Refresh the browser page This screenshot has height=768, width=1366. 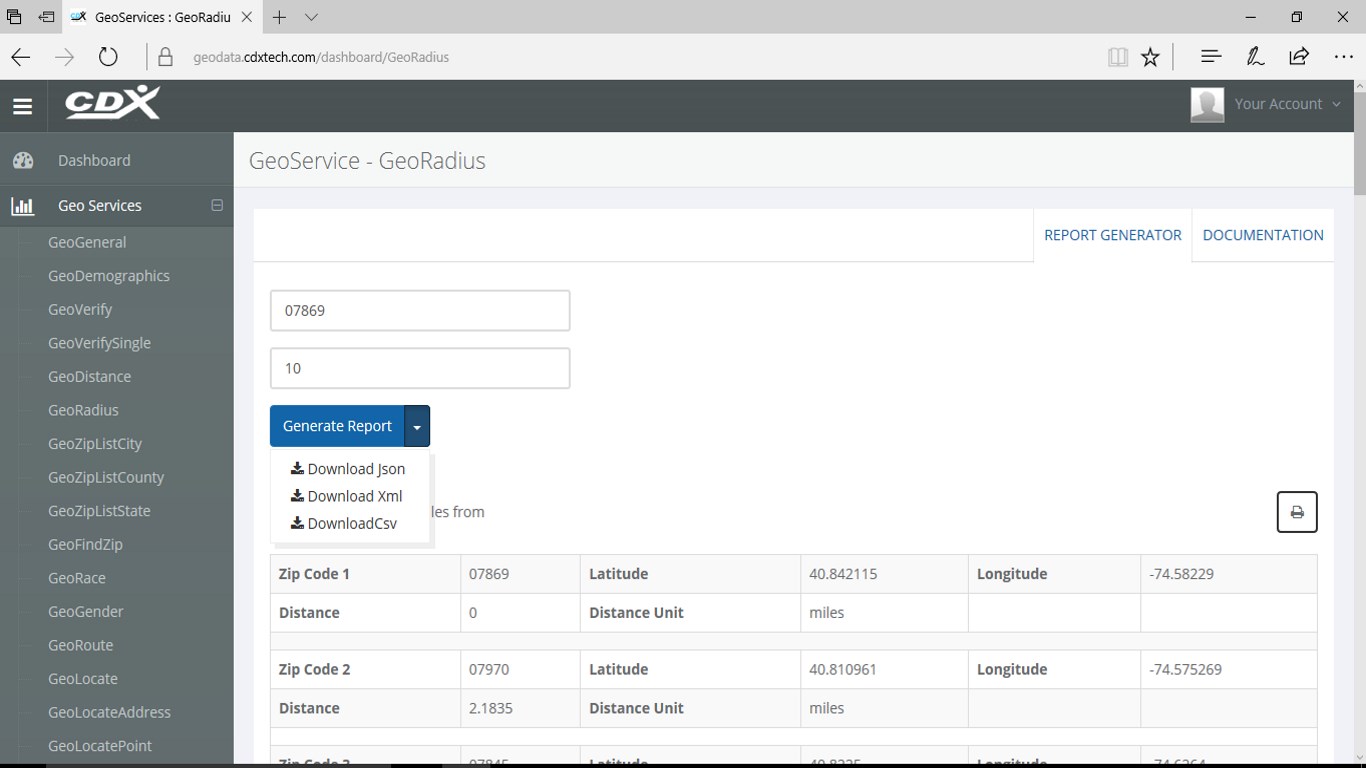[108, 57]
